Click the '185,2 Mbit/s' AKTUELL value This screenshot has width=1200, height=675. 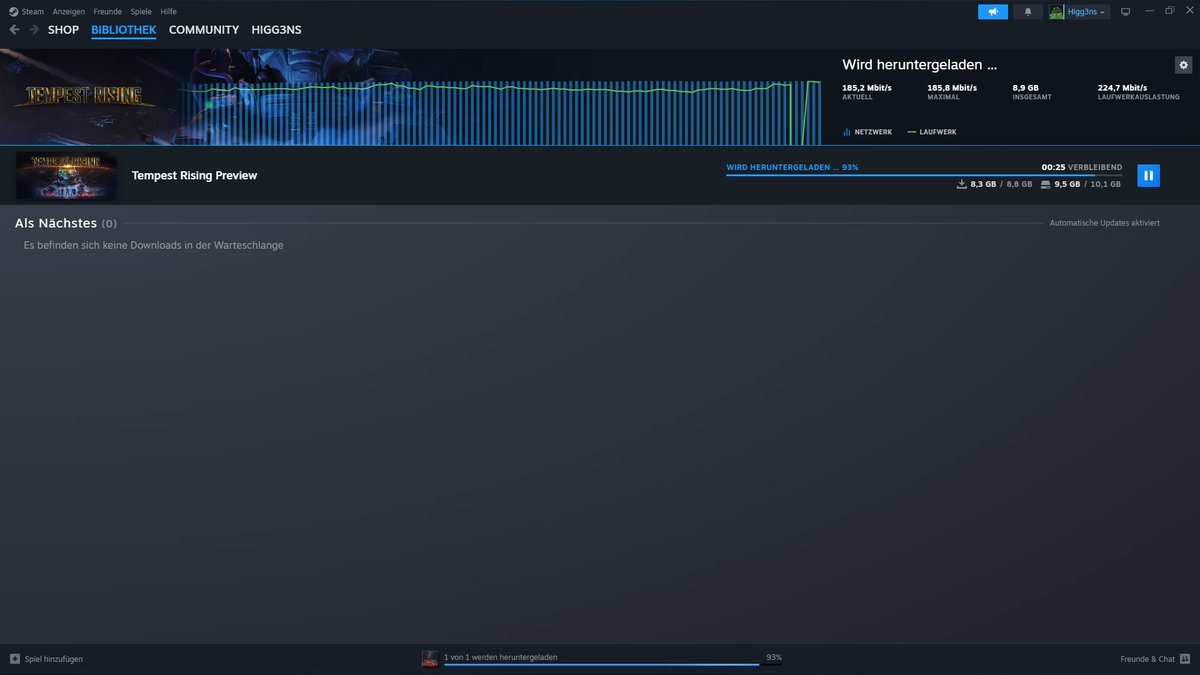coord(866,88)
